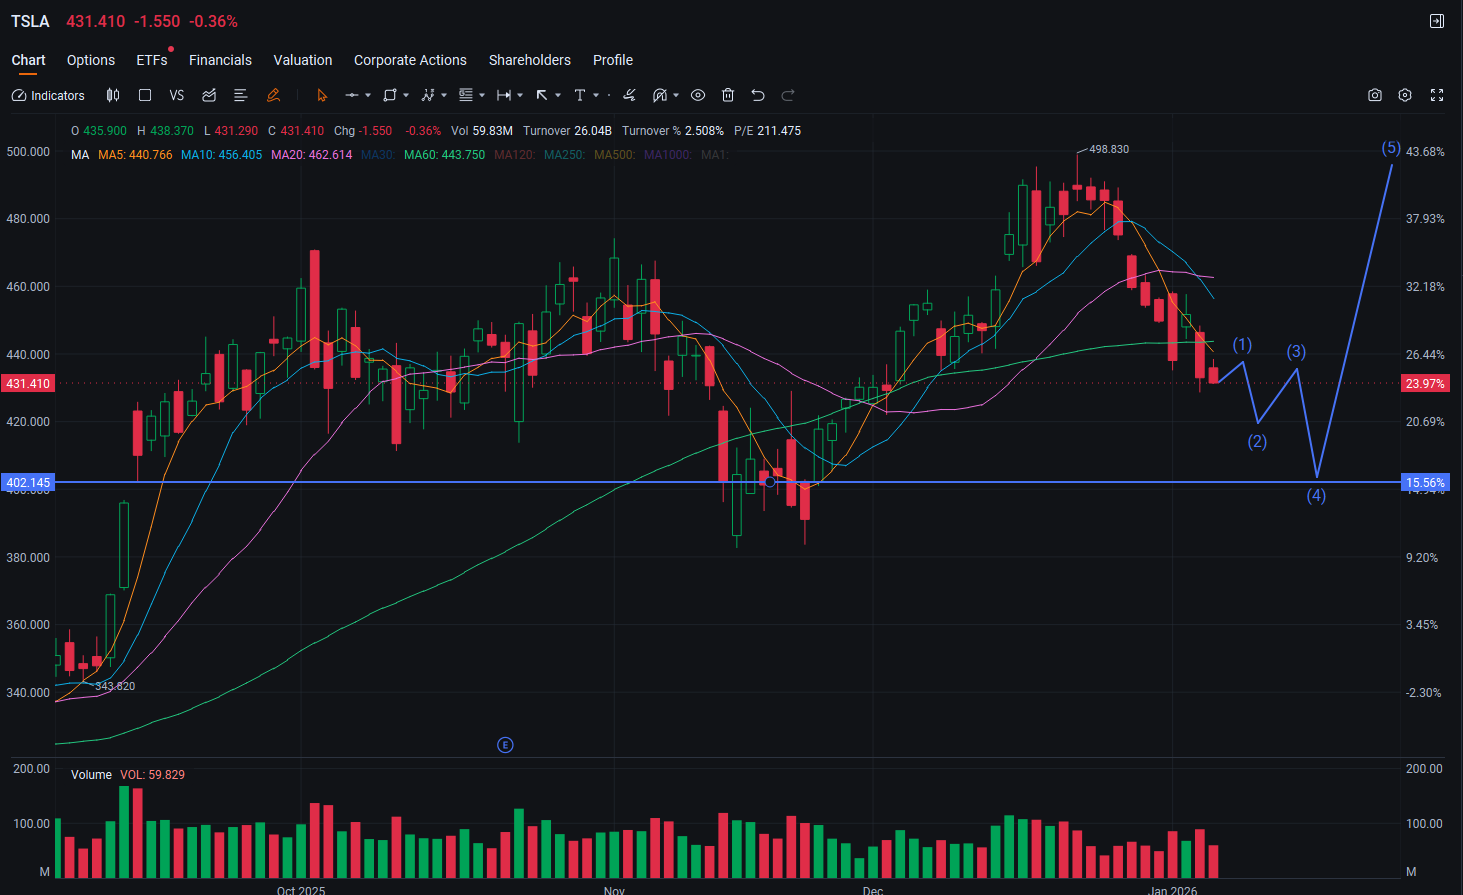Select the eraser tool
The width and height of the screenshot is (1463, 895).
point(629,95)
